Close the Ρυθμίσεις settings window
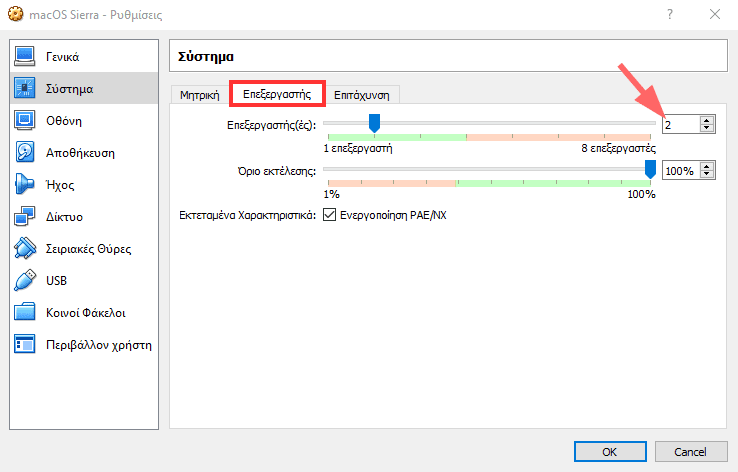738x472 pixels. (x=714, y=14)
